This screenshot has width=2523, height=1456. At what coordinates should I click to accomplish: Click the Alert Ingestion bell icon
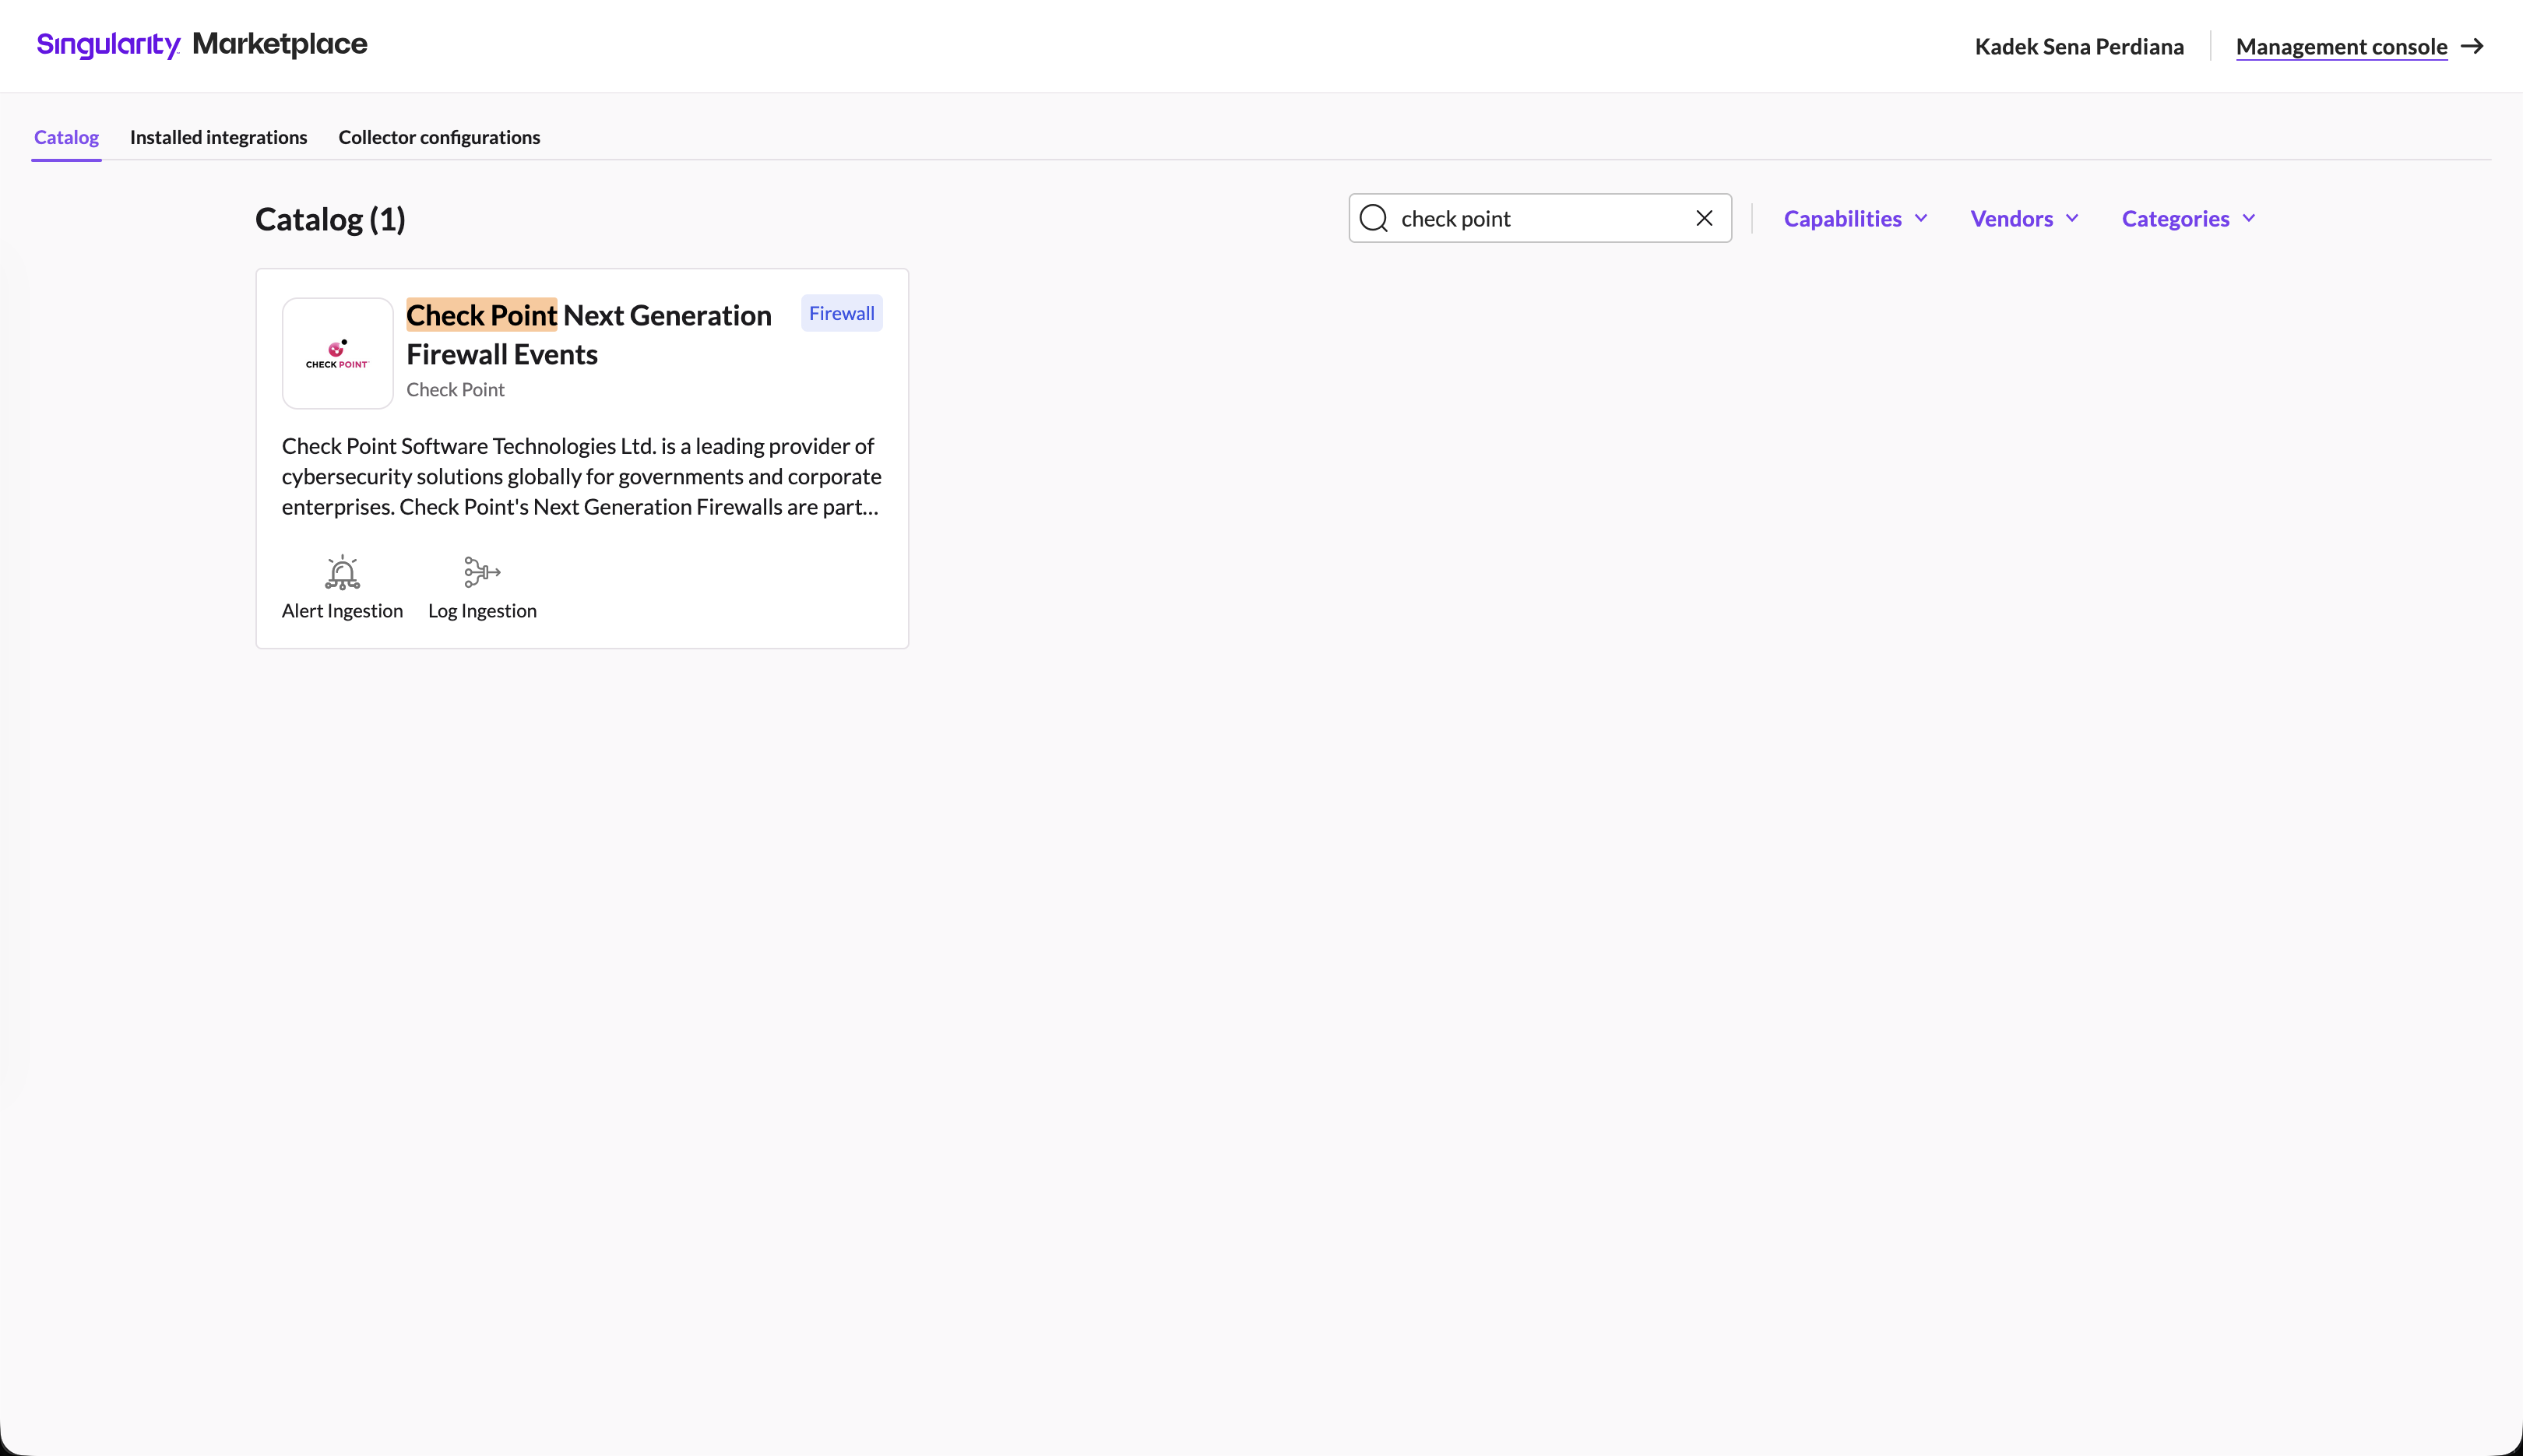tap(342, 572)
